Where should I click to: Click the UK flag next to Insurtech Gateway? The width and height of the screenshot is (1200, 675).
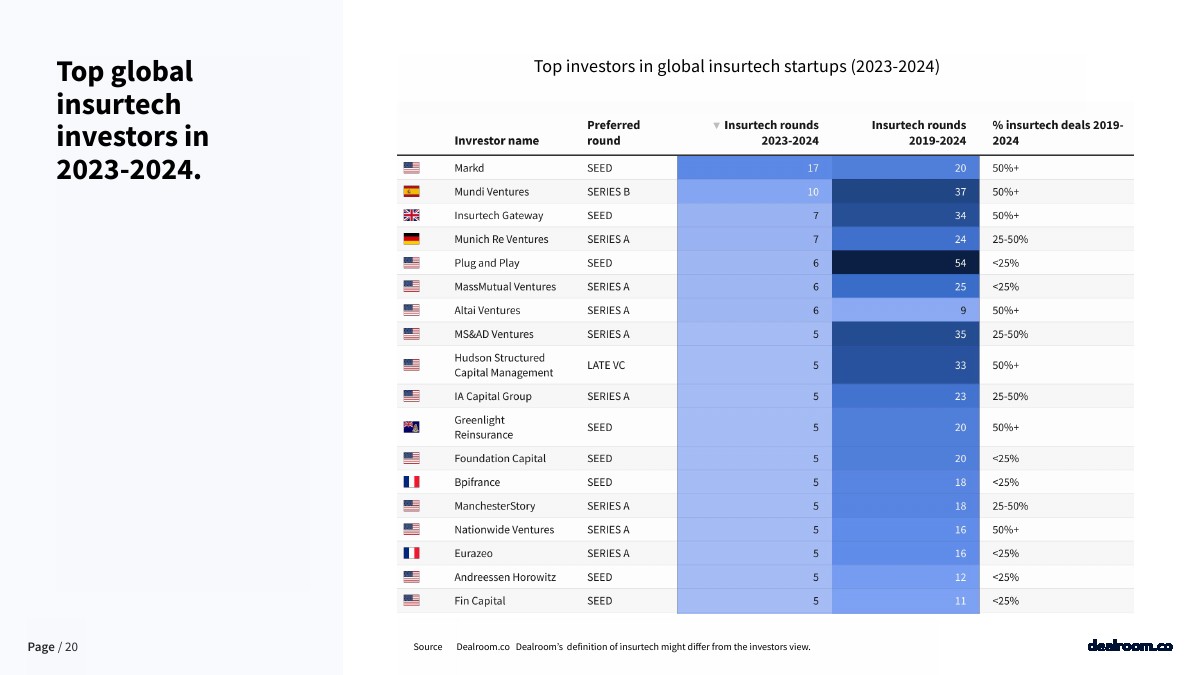pyautogui.click(x=411, y=215)
